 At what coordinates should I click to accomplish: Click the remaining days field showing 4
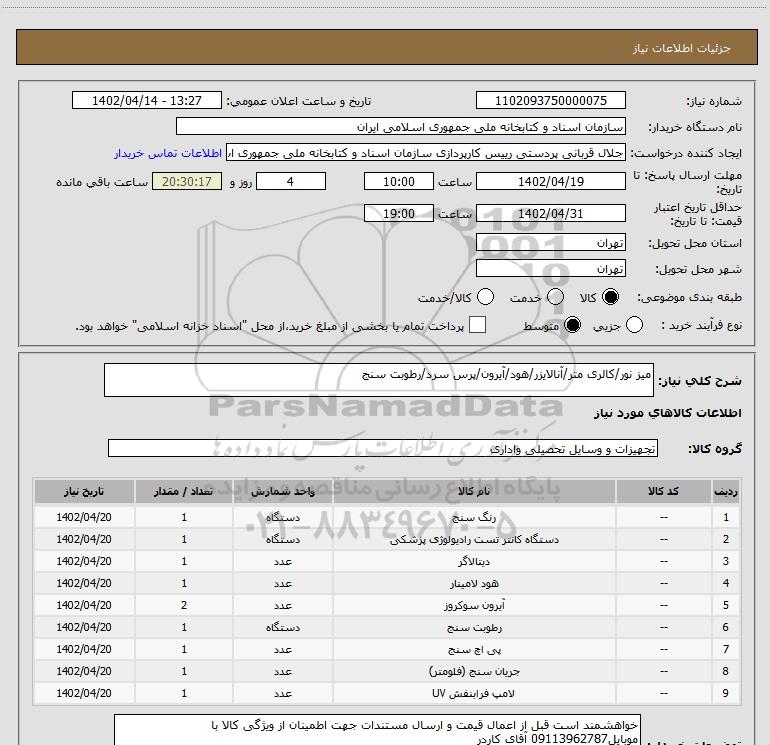coord(291,181)
